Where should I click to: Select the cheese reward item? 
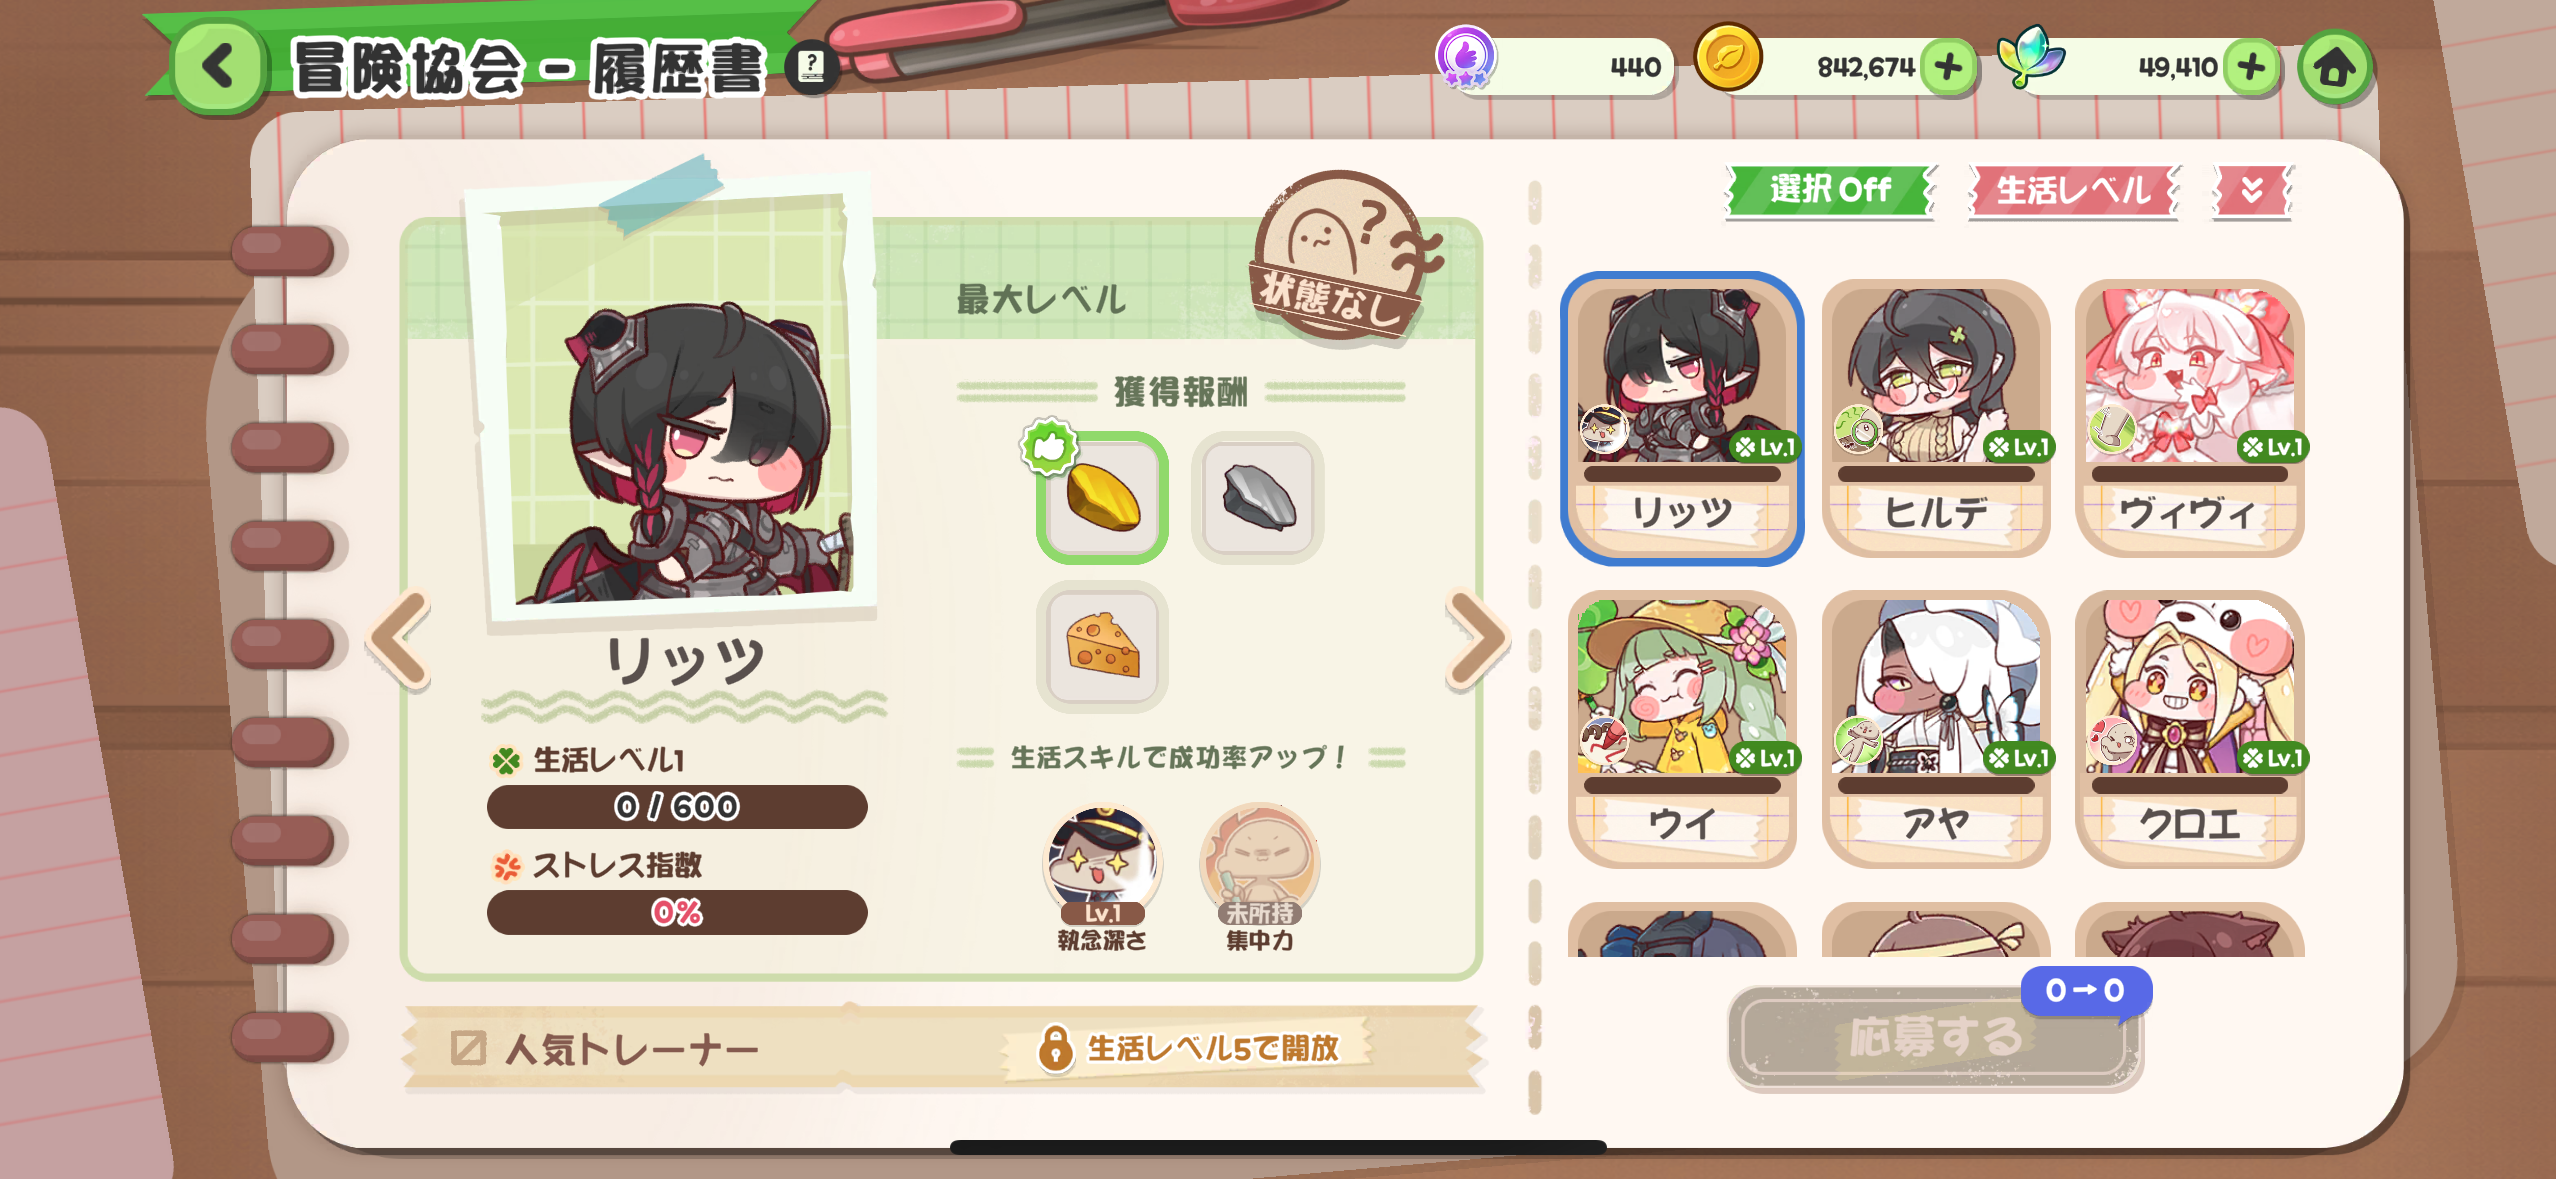coord(1102,646)
